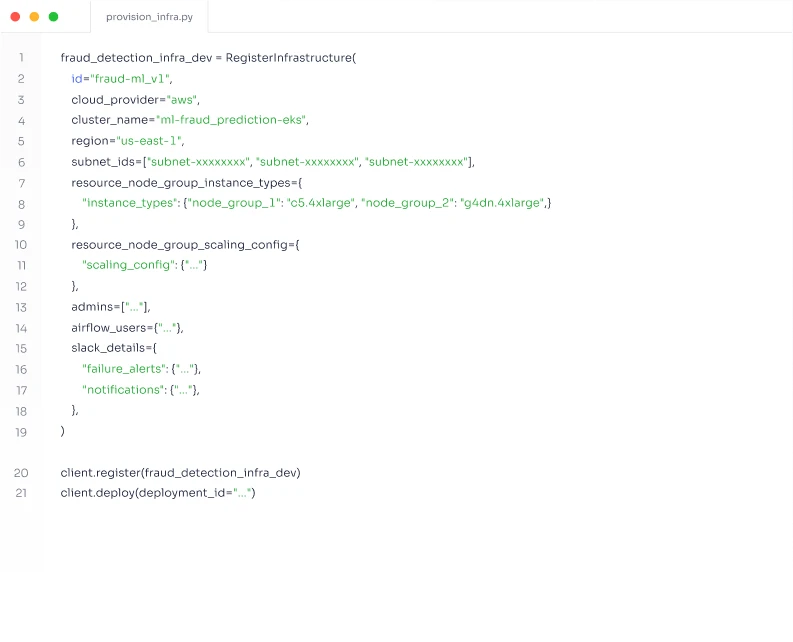This screenshot has height=642, width=793.
Task: Click line number 1 in the gutter
Action: pos(21,58)
